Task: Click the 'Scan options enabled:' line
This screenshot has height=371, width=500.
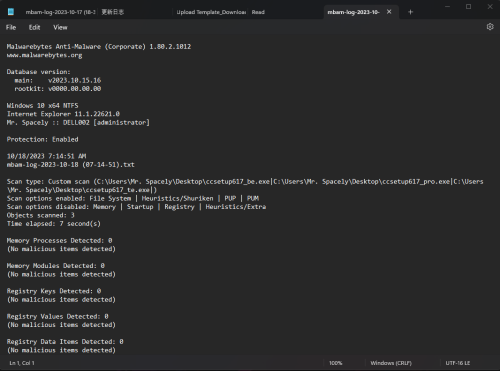Action: [133, 198]
